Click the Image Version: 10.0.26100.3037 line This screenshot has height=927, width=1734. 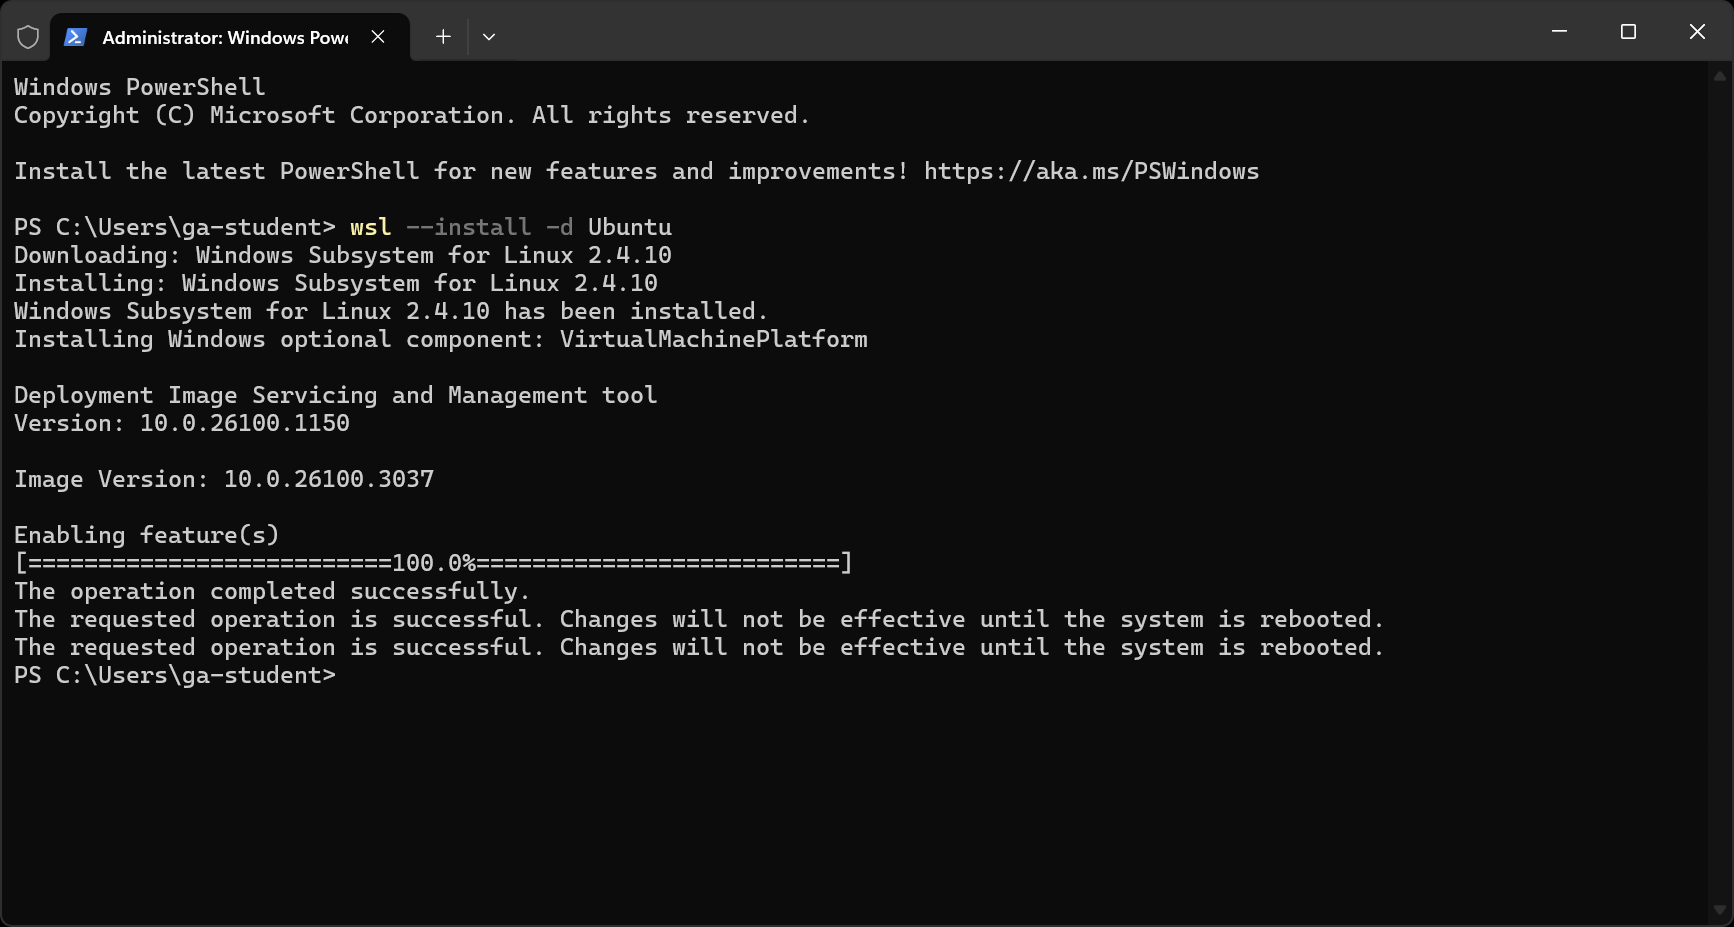coord(223,479)
